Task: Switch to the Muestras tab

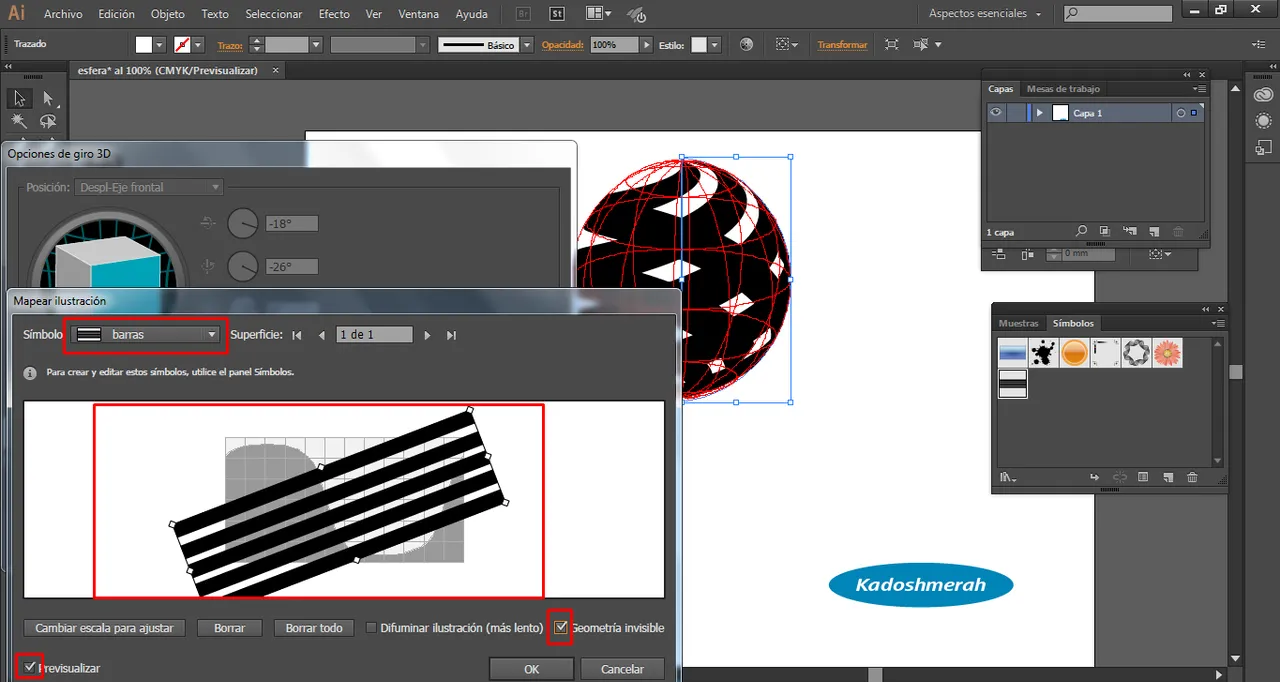Action: [1018, 323]
